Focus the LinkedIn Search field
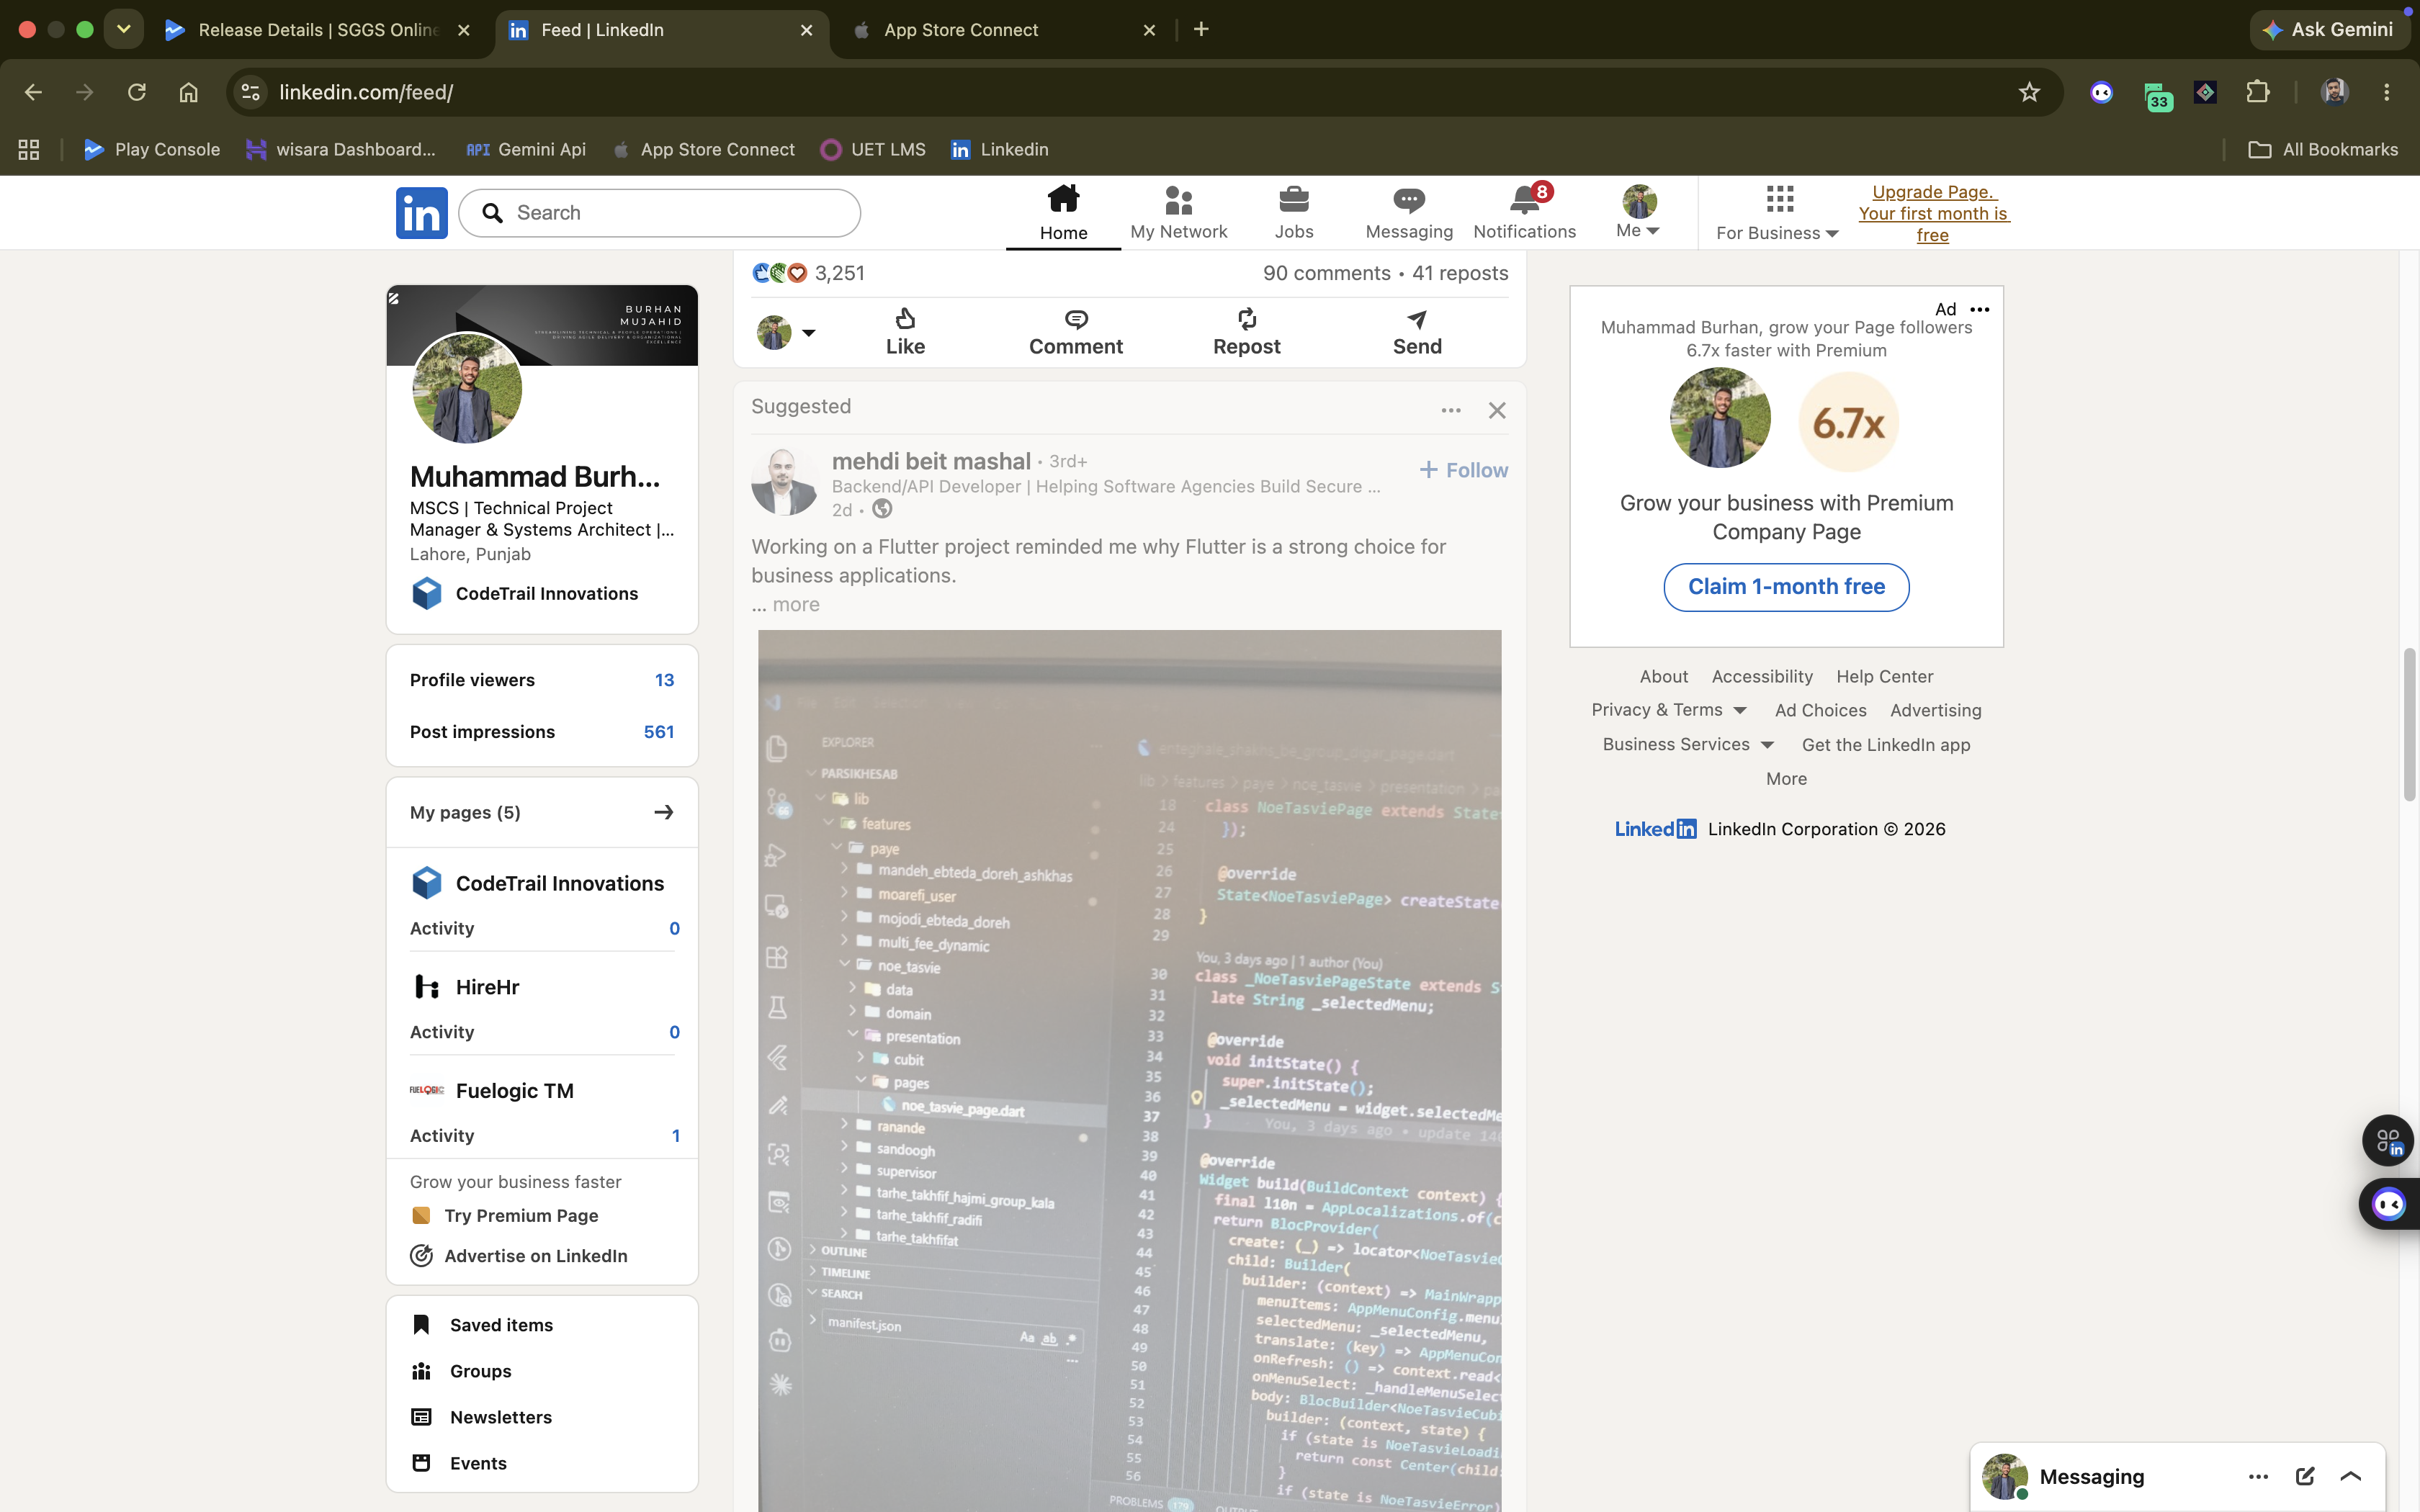The image size is (2420, 1512). (660, 213)
